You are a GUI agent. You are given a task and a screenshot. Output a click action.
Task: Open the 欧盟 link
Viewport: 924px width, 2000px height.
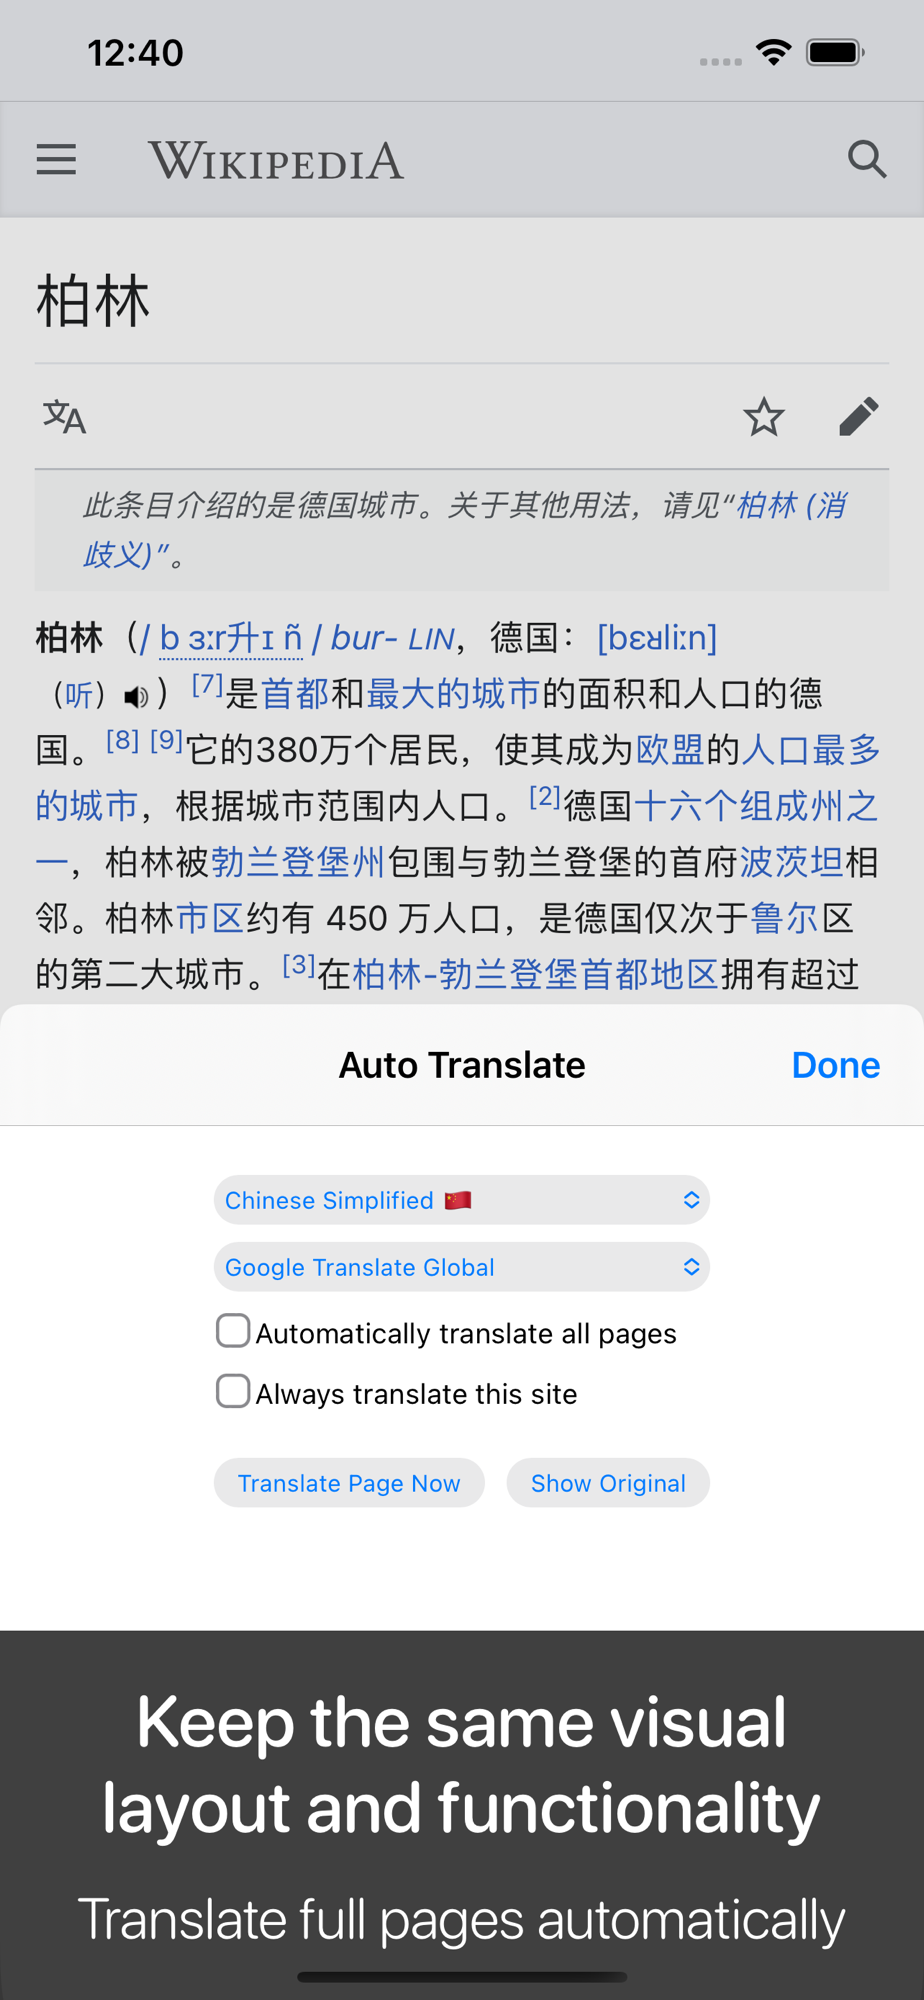click(x=671, y=750)
